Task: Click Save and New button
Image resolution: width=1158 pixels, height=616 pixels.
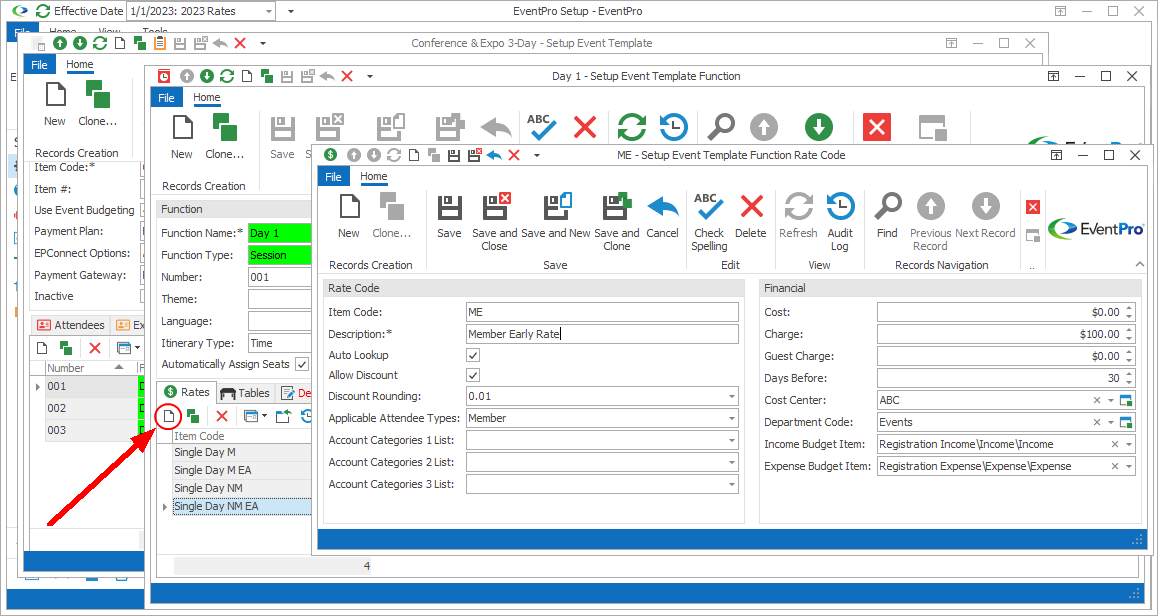Action: point(555,216)
